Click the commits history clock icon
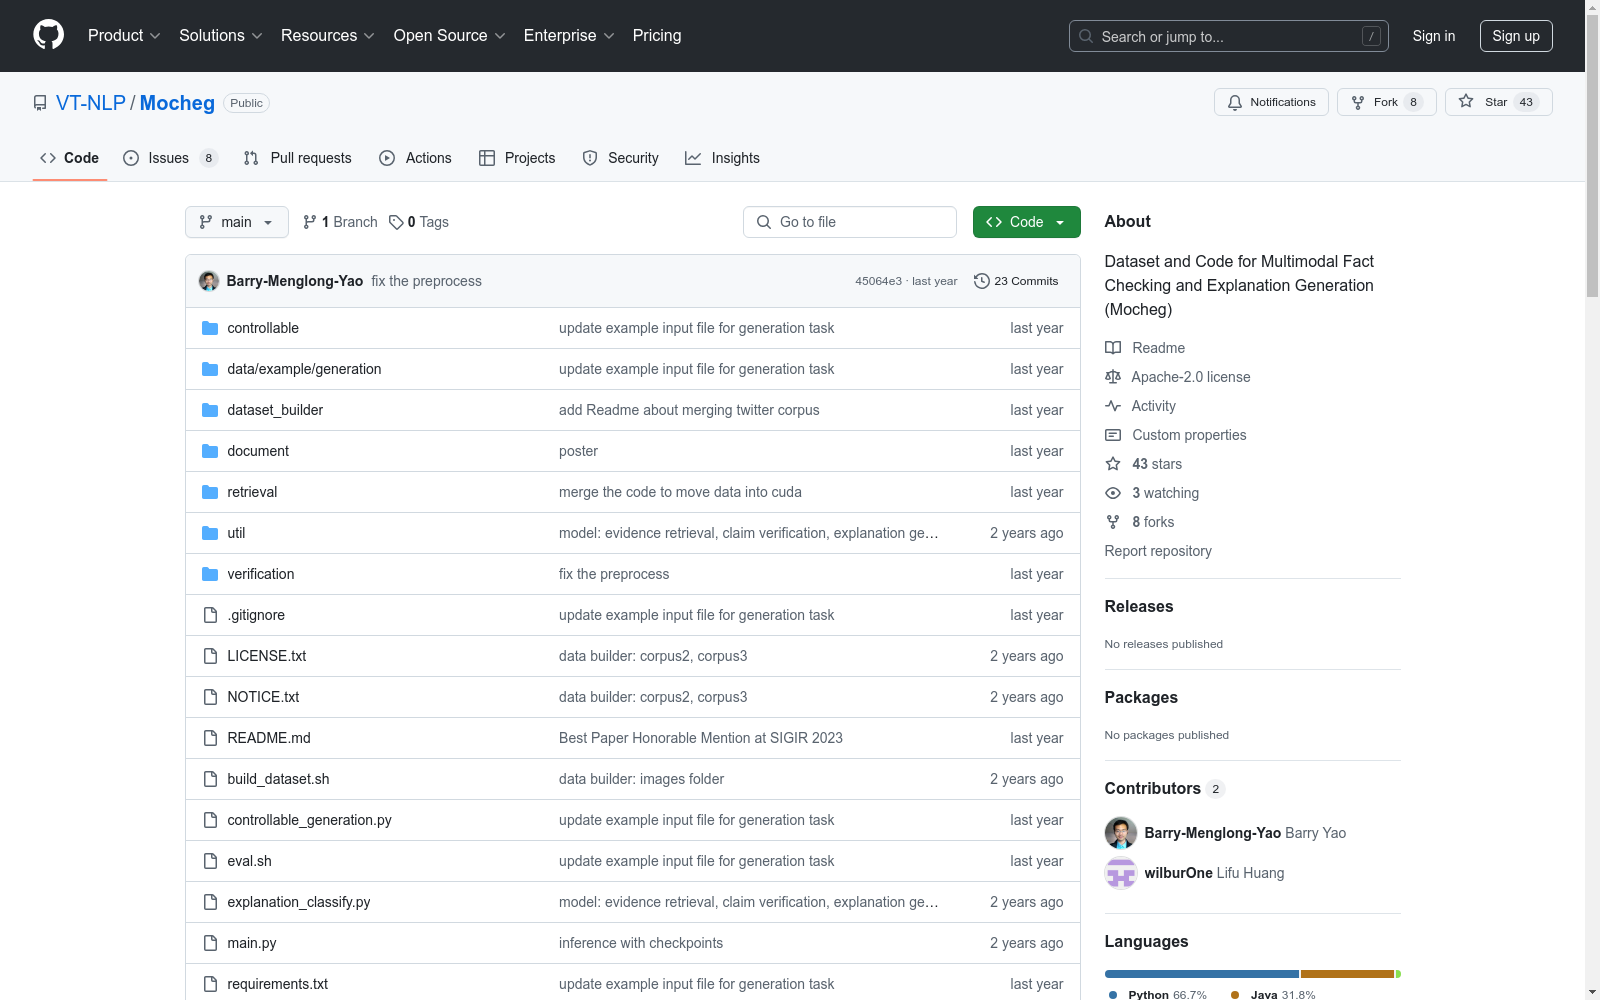The width and height of the screenshot is (1600, 1000). coord(982,281)
